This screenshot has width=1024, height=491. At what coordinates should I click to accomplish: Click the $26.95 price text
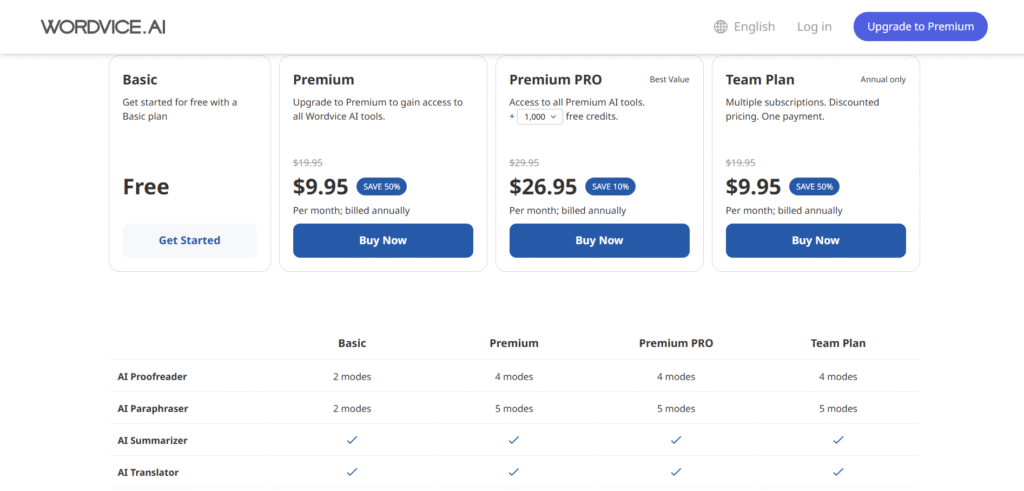[x=543, y=187]
